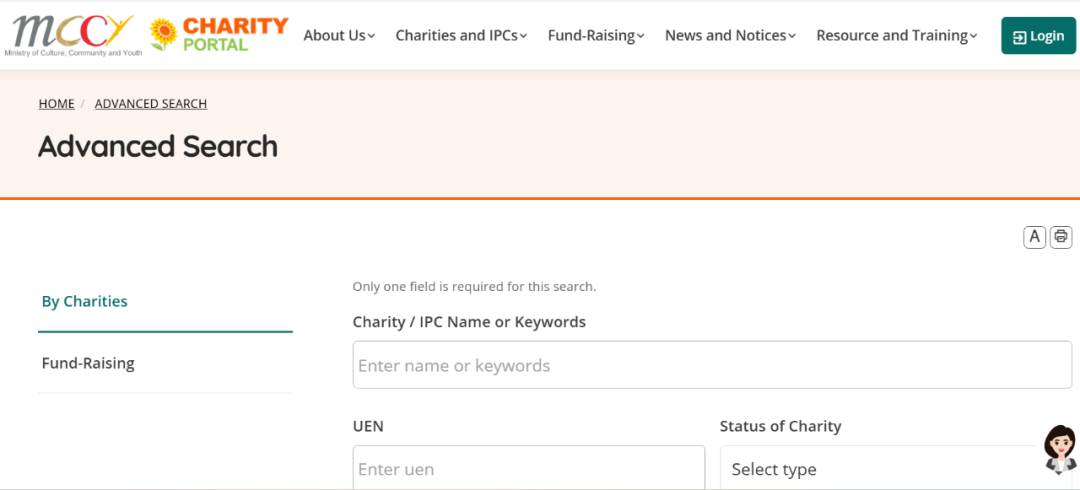Expand the Charities and IPCs menu
Image resolution: width=1080 pixels, height=490 pixels.
click(x=461, y=36)
